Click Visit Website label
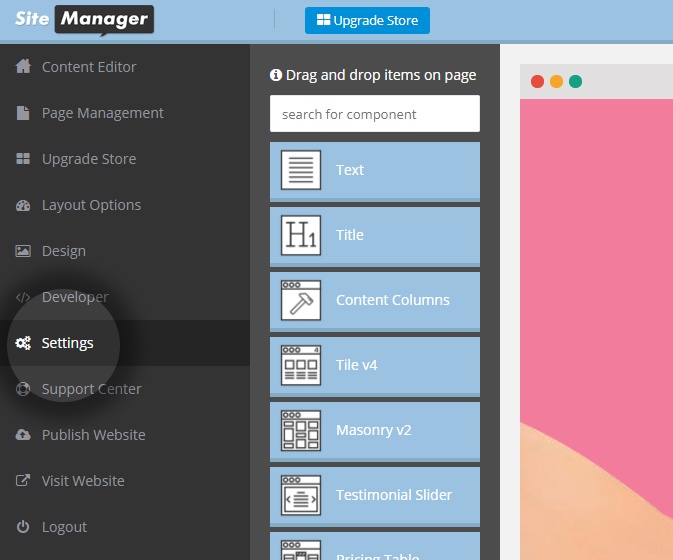The height and width of the screenshot is (560, 673). pos(83,481)
